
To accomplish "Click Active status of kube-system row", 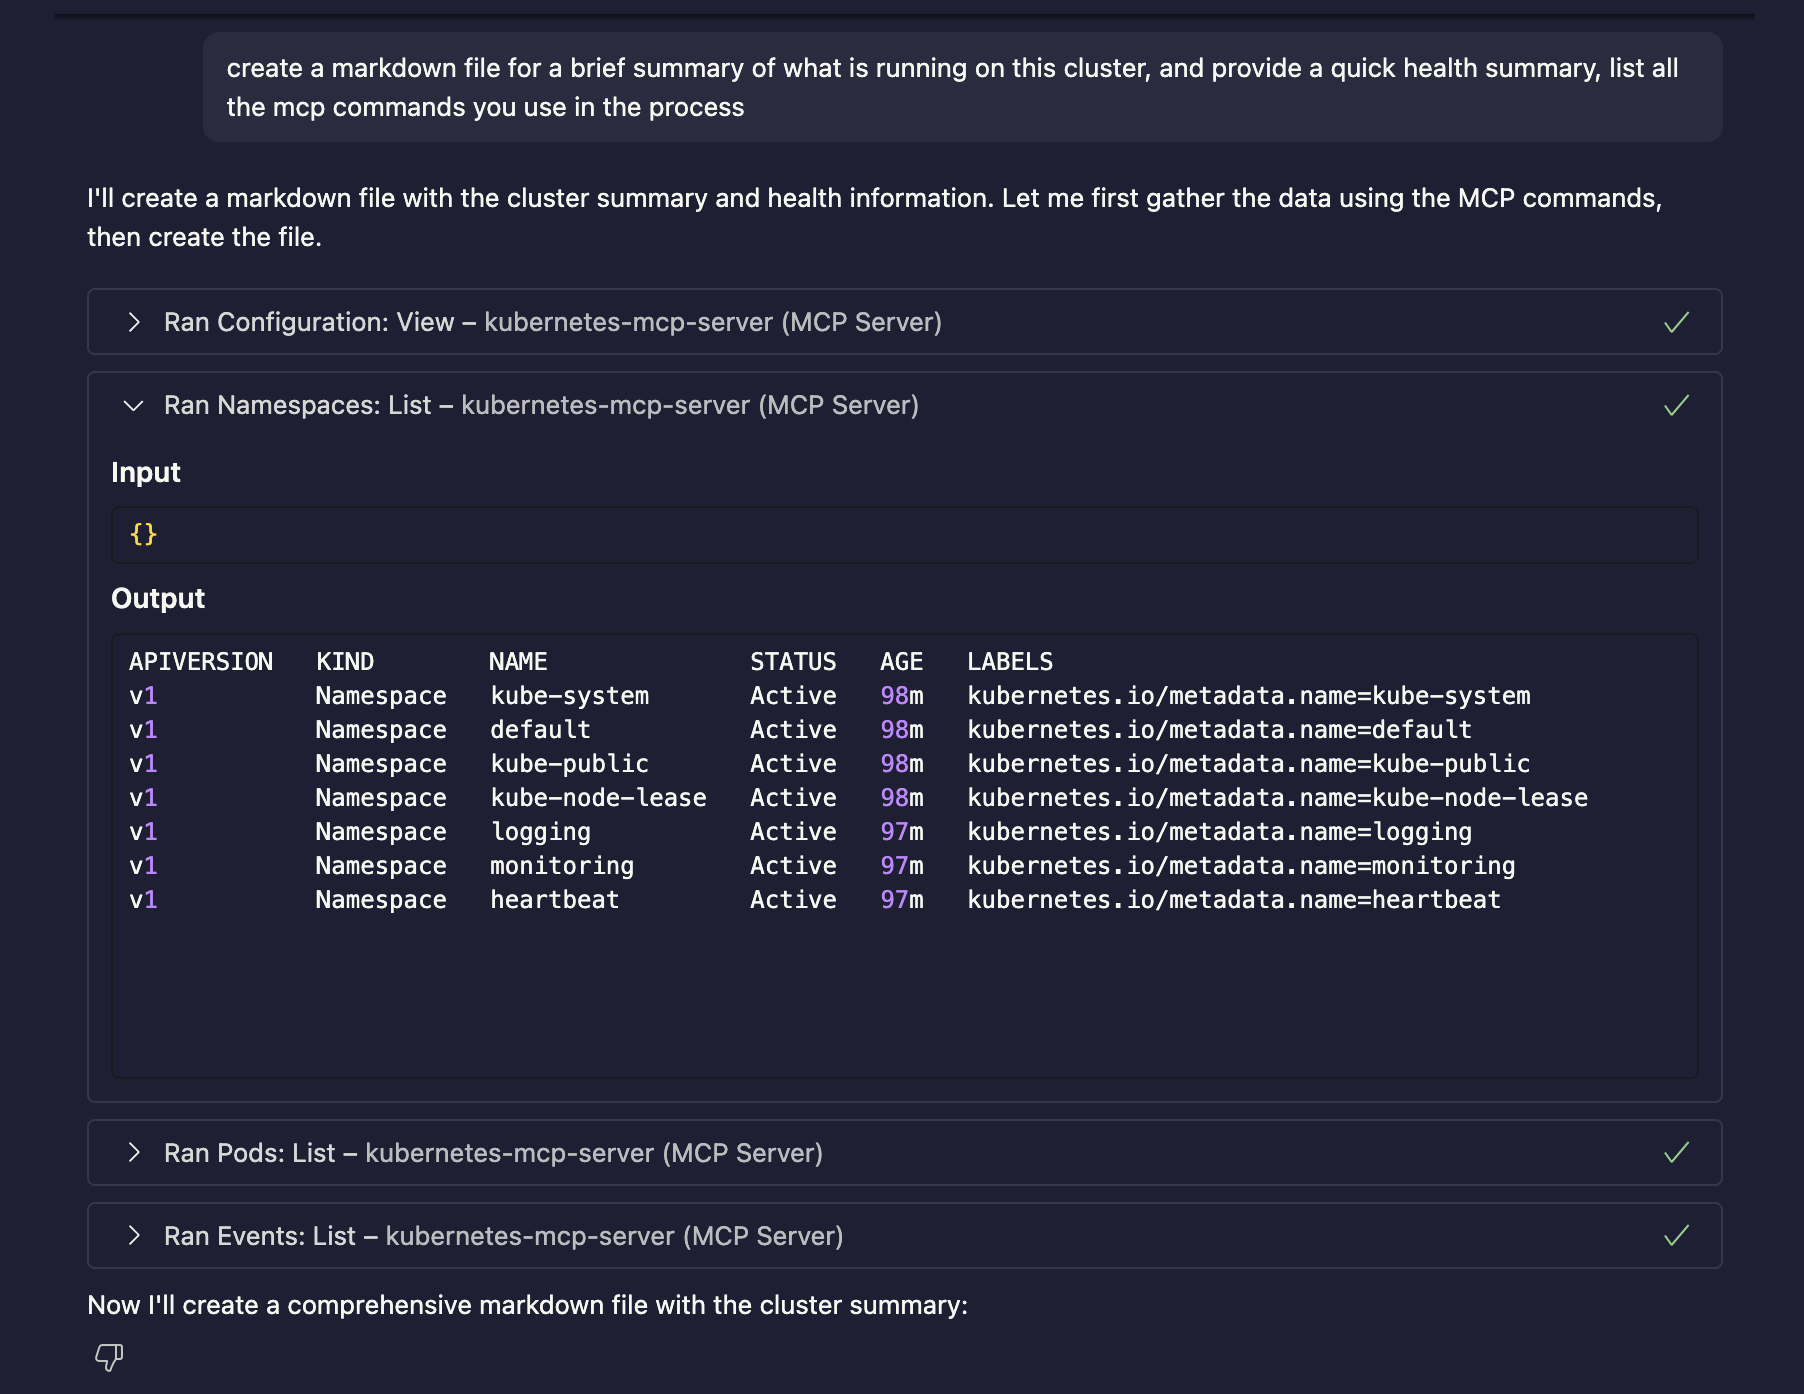I will (x=793, y=696).
